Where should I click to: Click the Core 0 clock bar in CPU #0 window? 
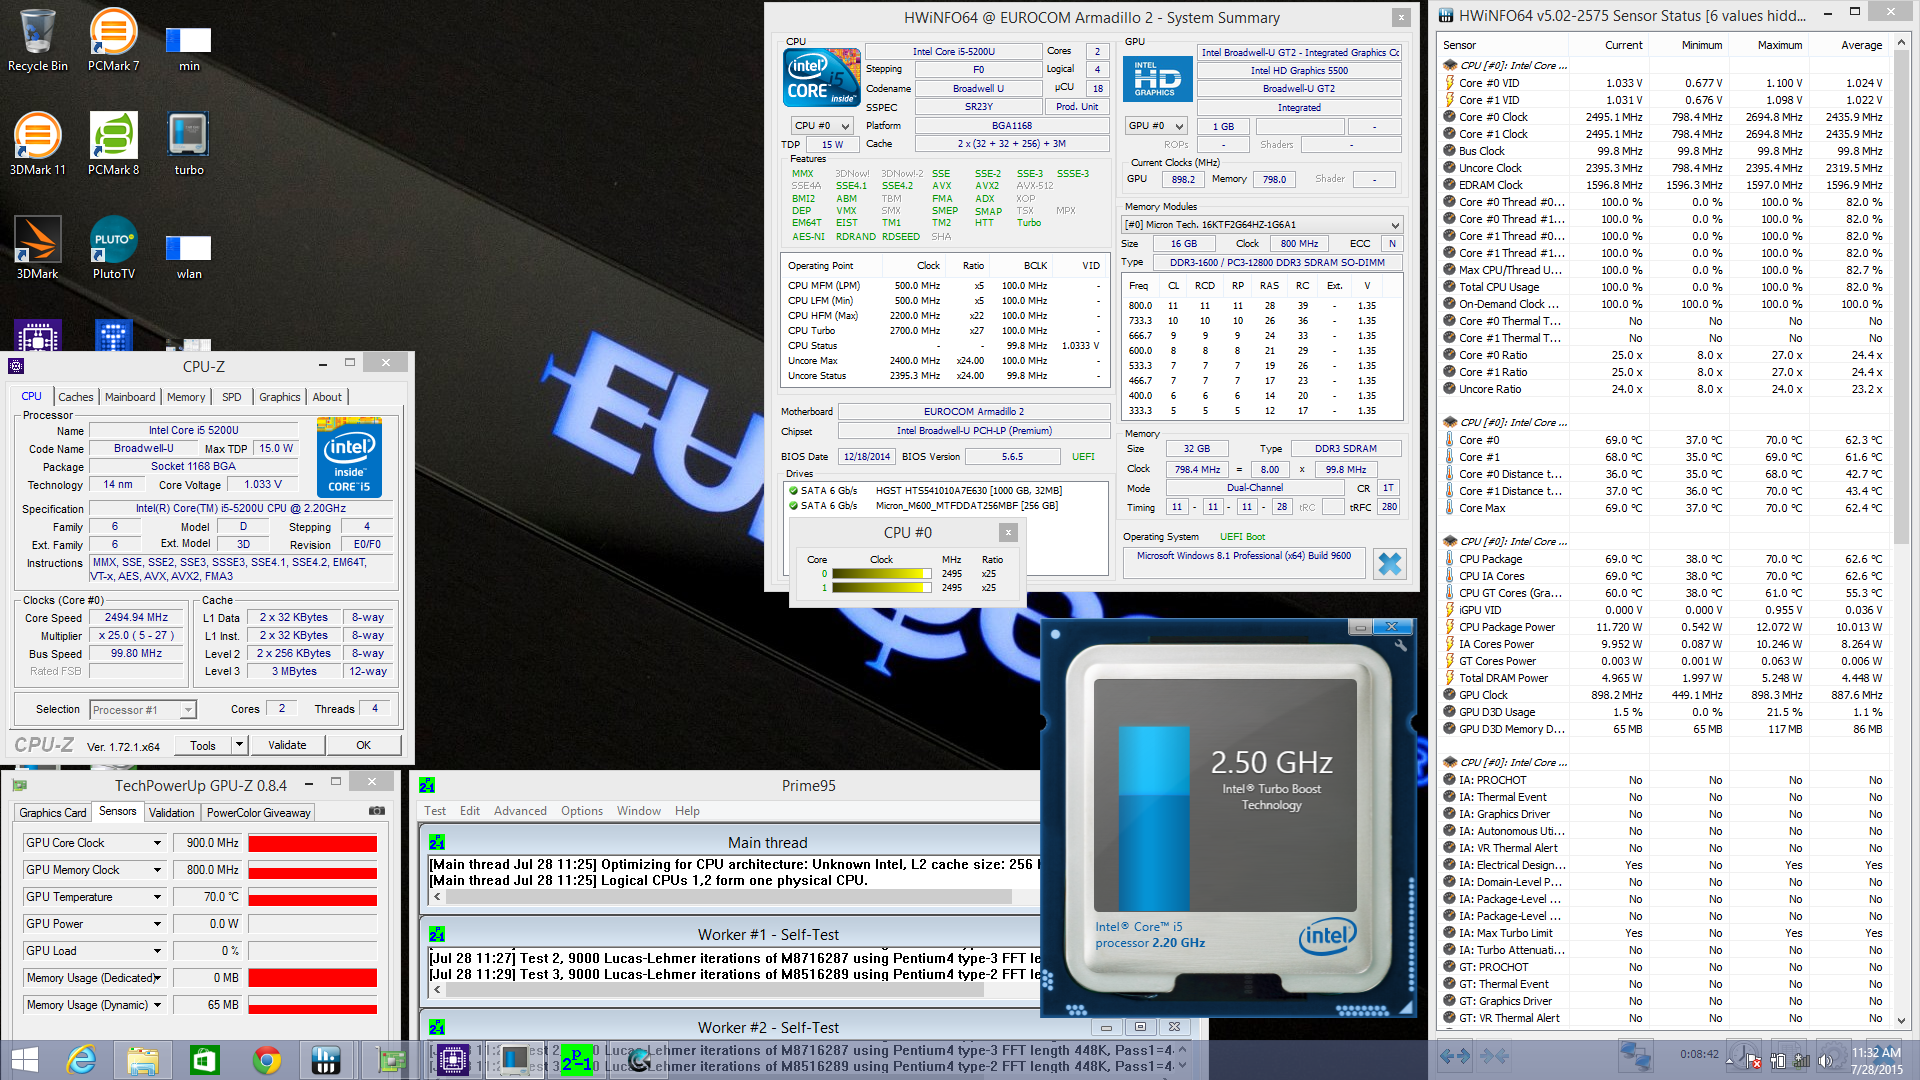[880, 574]
